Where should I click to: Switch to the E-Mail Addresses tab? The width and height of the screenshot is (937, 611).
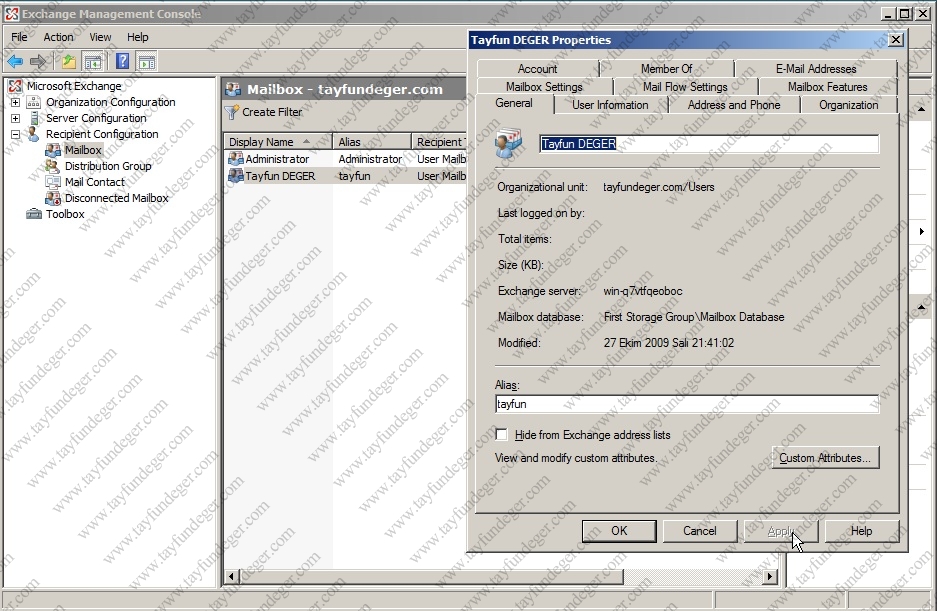click(x=816, y=69)
